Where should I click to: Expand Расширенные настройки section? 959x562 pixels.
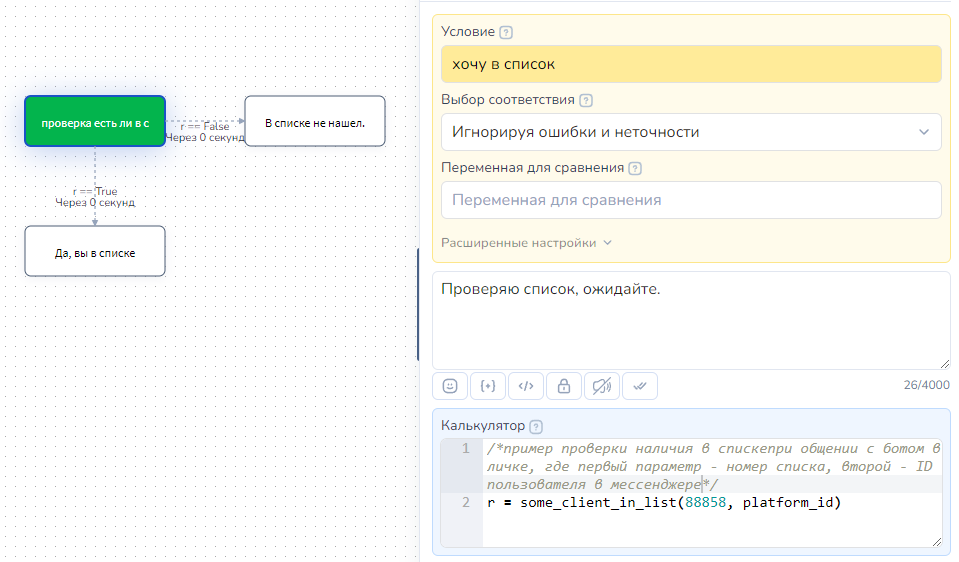(526, 242)
